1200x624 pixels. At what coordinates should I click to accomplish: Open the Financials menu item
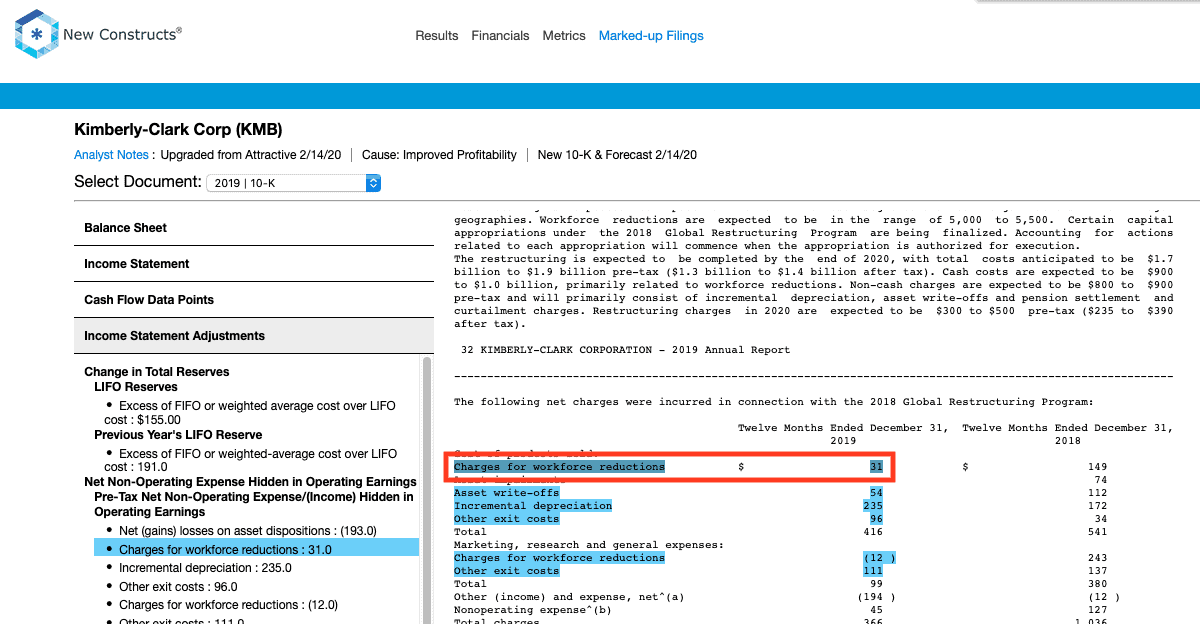click(x=500, y=36)
